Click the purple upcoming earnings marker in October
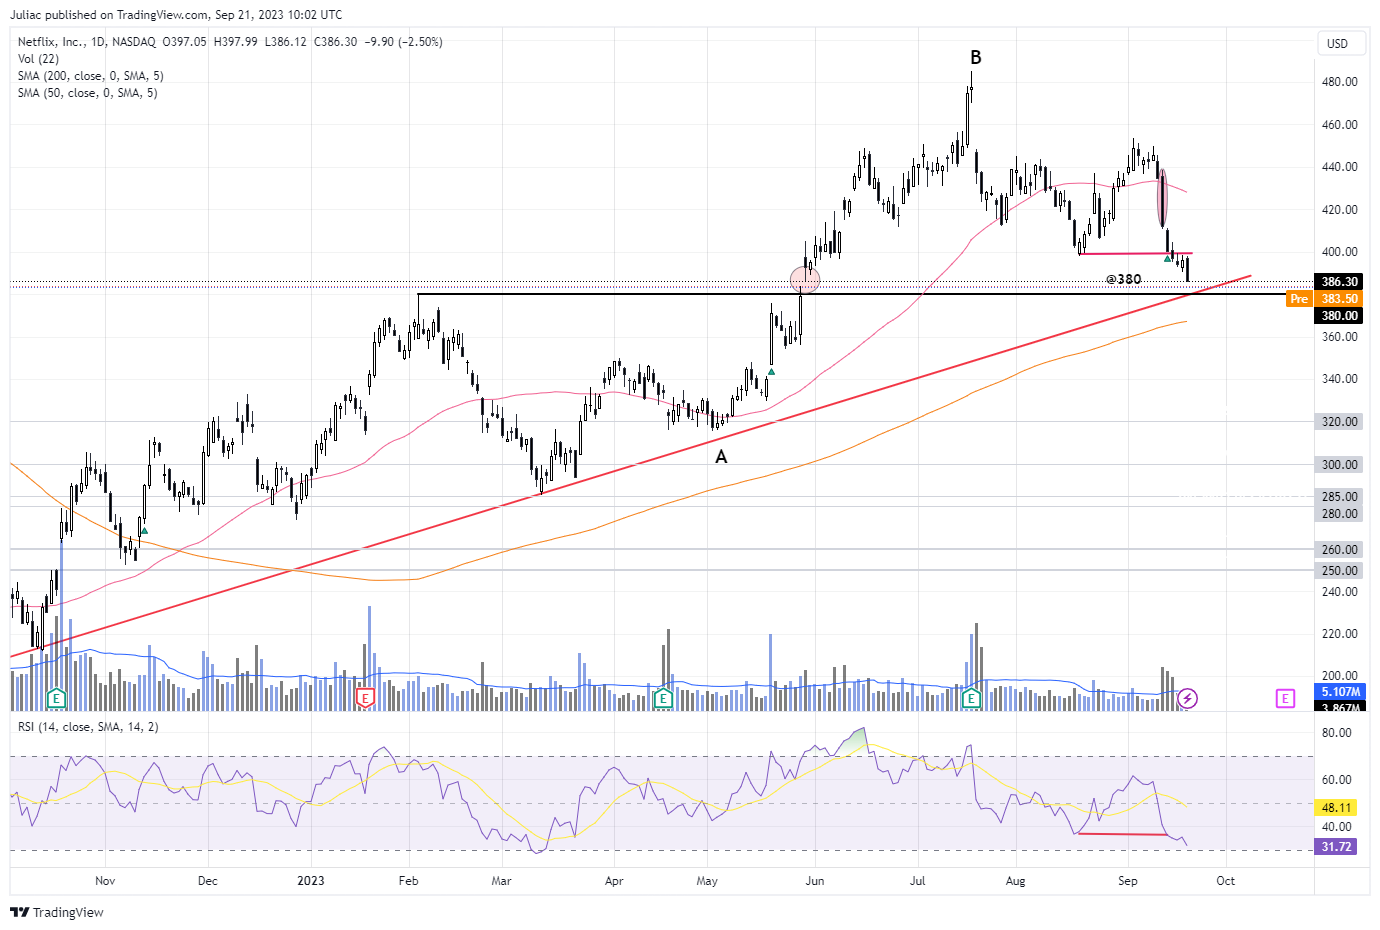The image size is (1380, 930). (1285, 698)
